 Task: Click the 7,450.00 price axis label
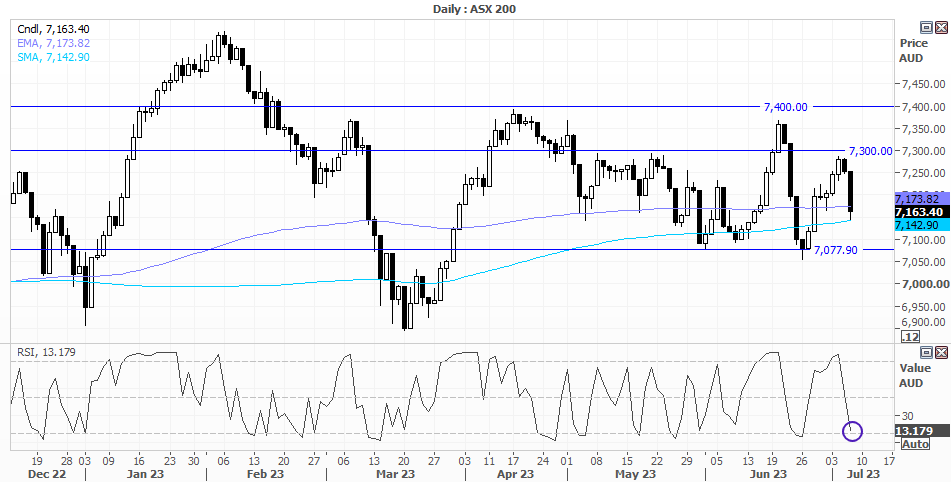click(924, 84)
